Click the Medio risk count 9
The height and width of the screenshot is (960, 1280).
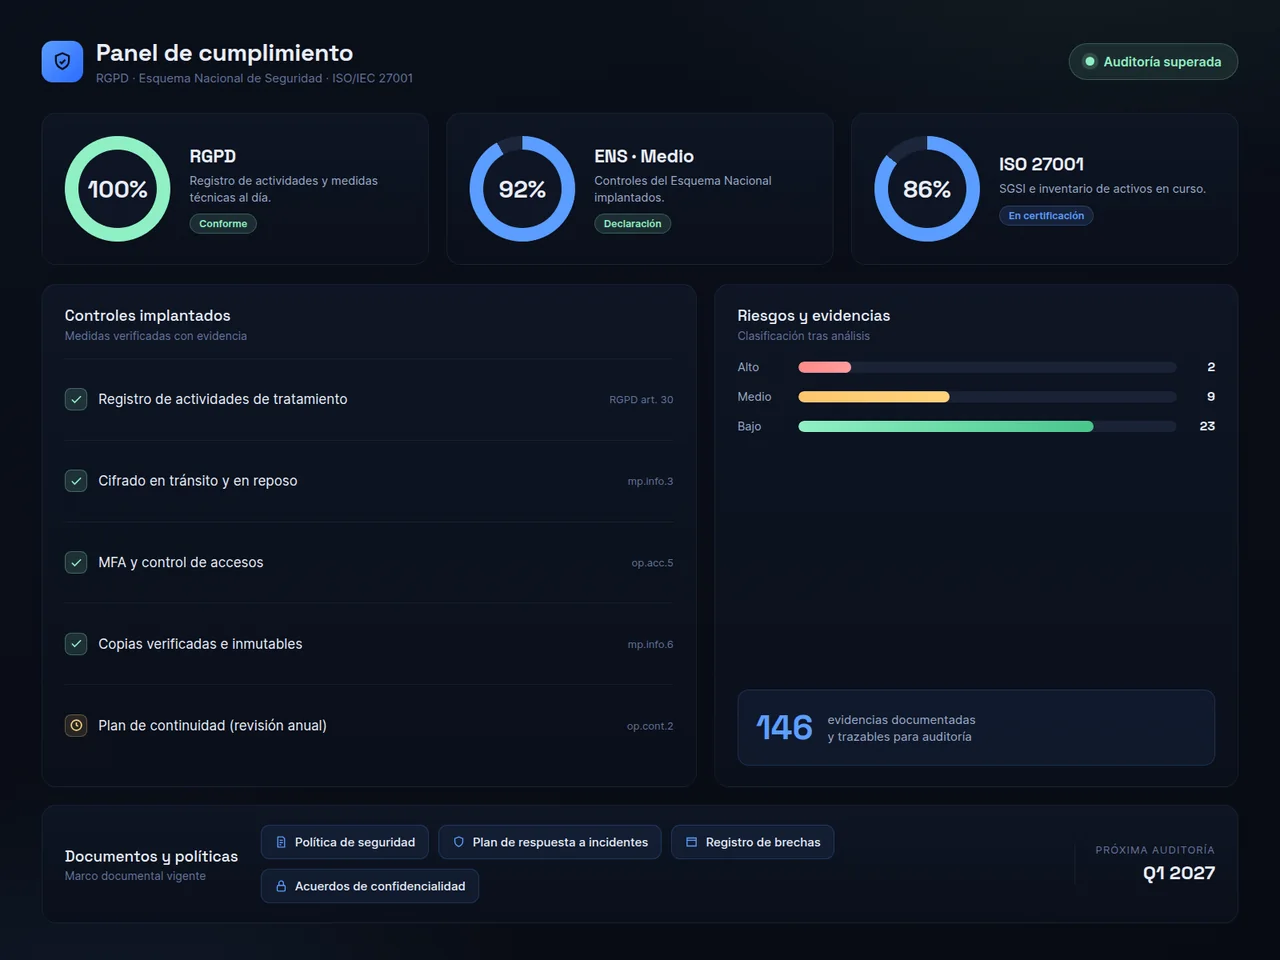click(x=1211, y=397)
